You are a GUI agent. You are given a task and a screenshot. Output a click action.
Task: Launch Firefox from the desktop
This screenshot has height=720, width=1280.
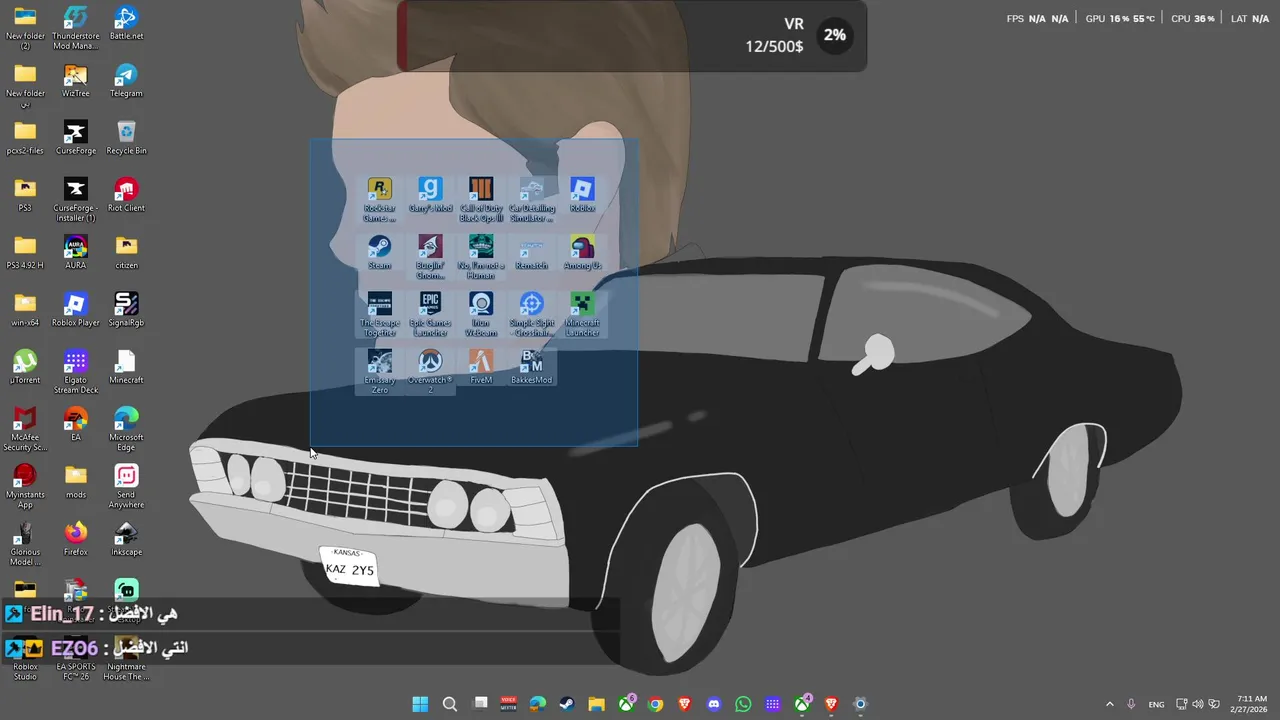75,537
